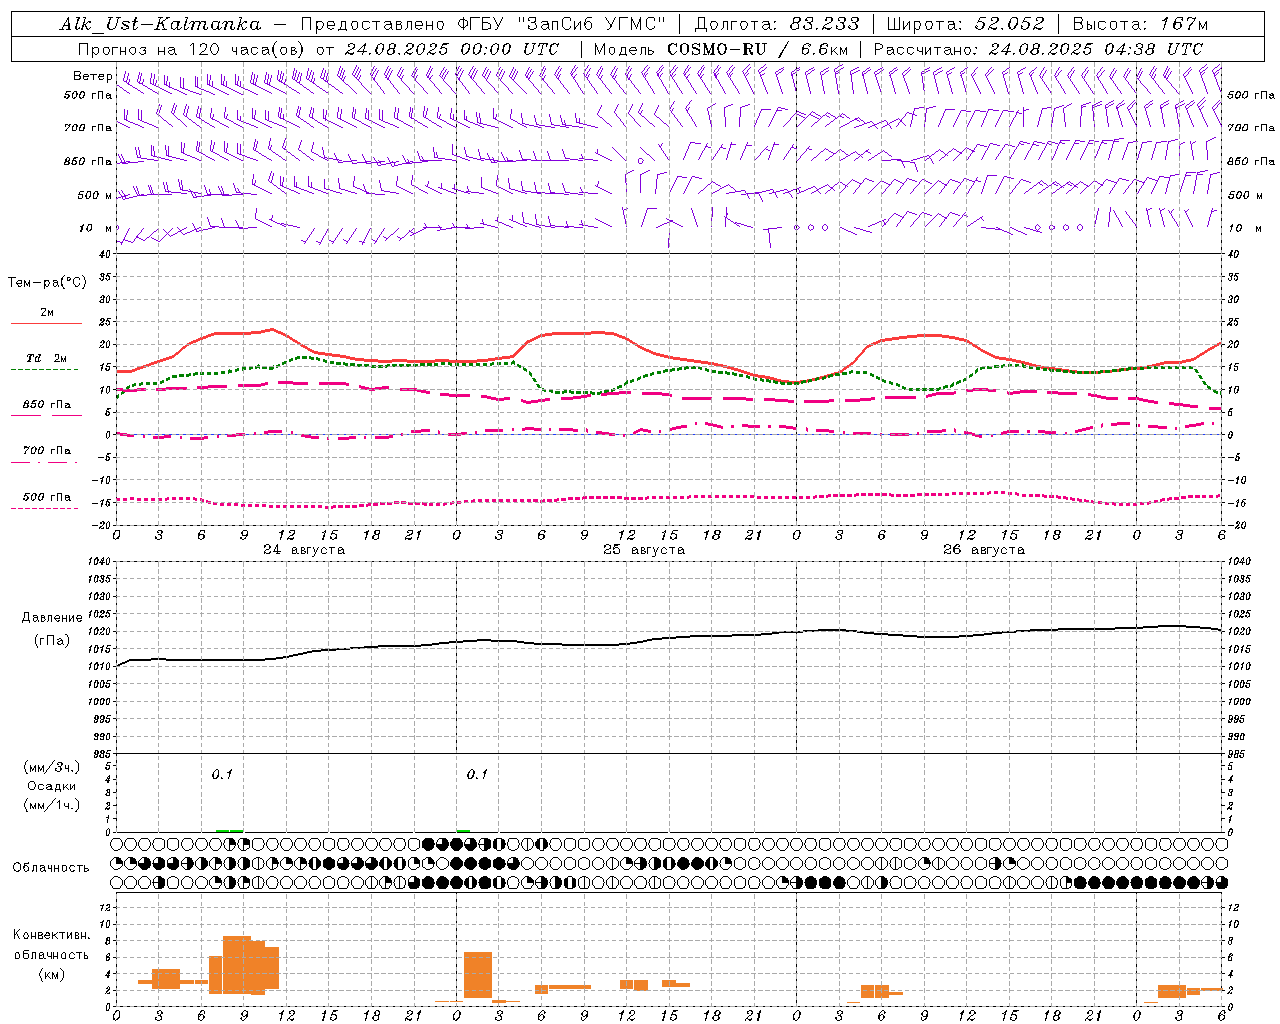Click the 26 августа date label

983,550
